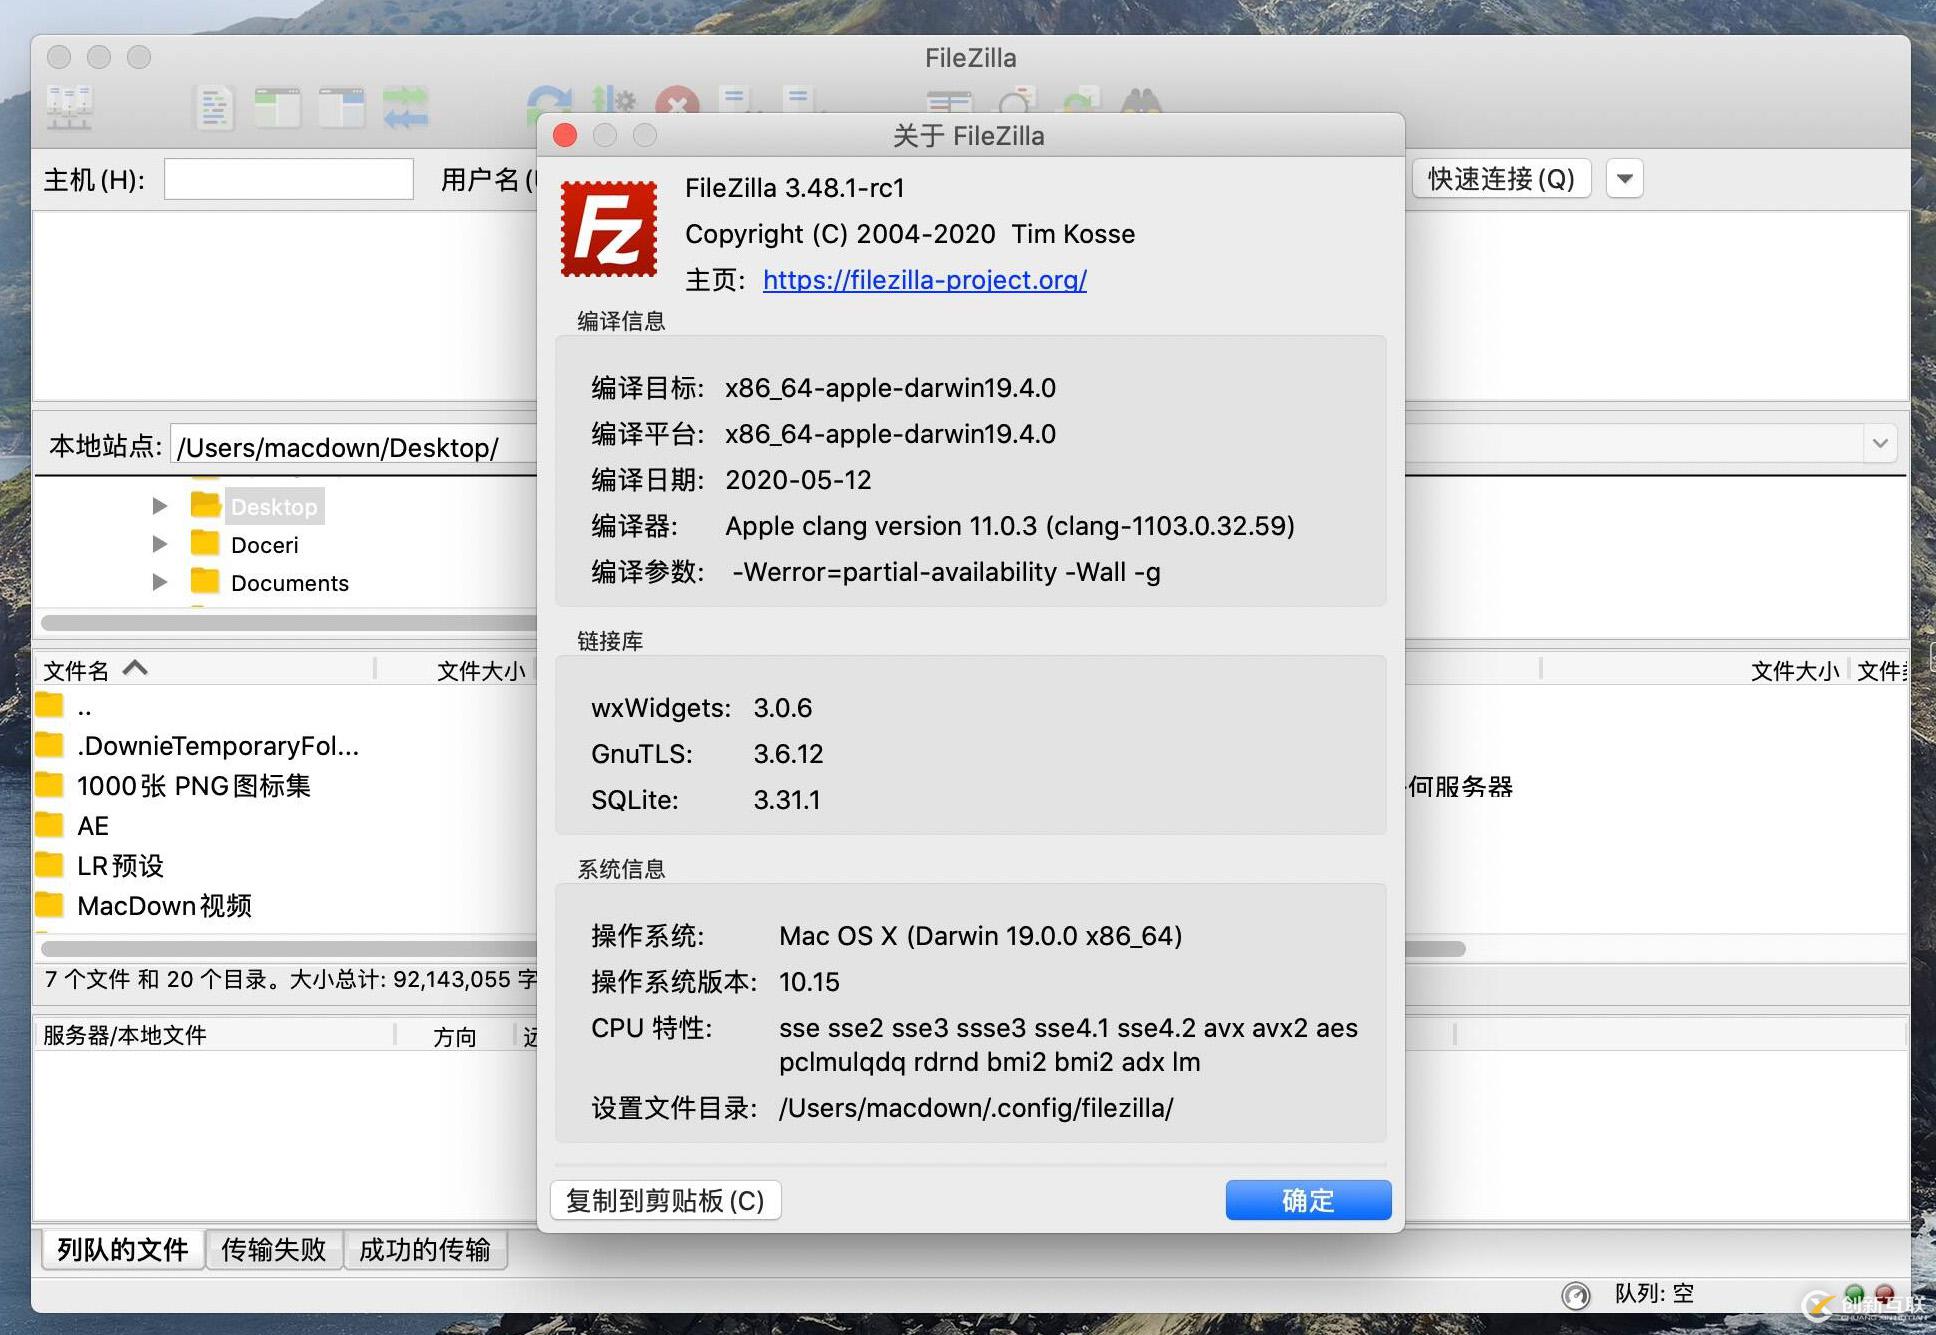Expand the Doceri tree node
1936x1335 pixels.
(x=159, y=544)
